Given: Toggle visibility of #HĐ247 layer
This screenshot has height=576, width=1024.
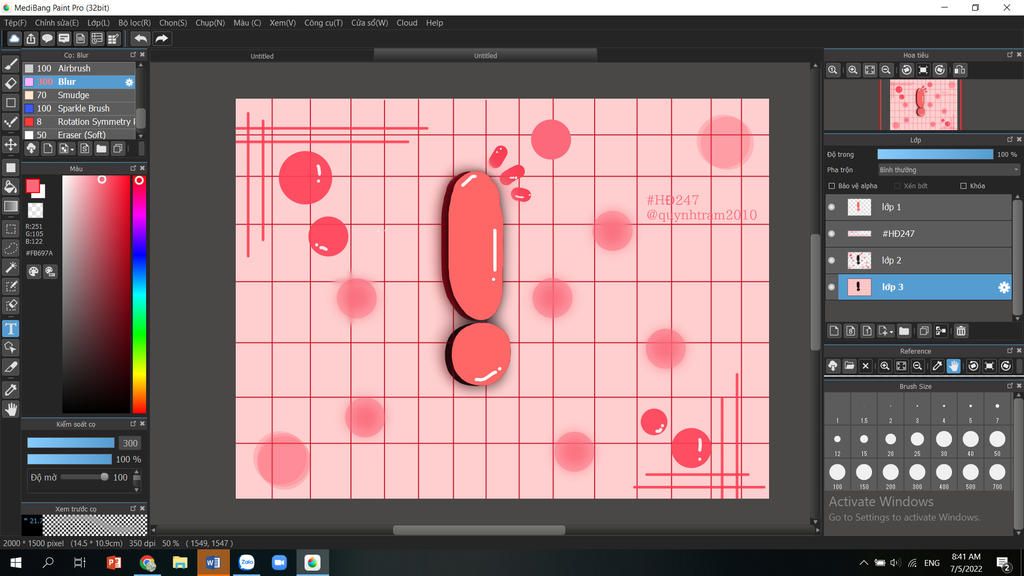Looking at the screenshot, I should point(831,234).
